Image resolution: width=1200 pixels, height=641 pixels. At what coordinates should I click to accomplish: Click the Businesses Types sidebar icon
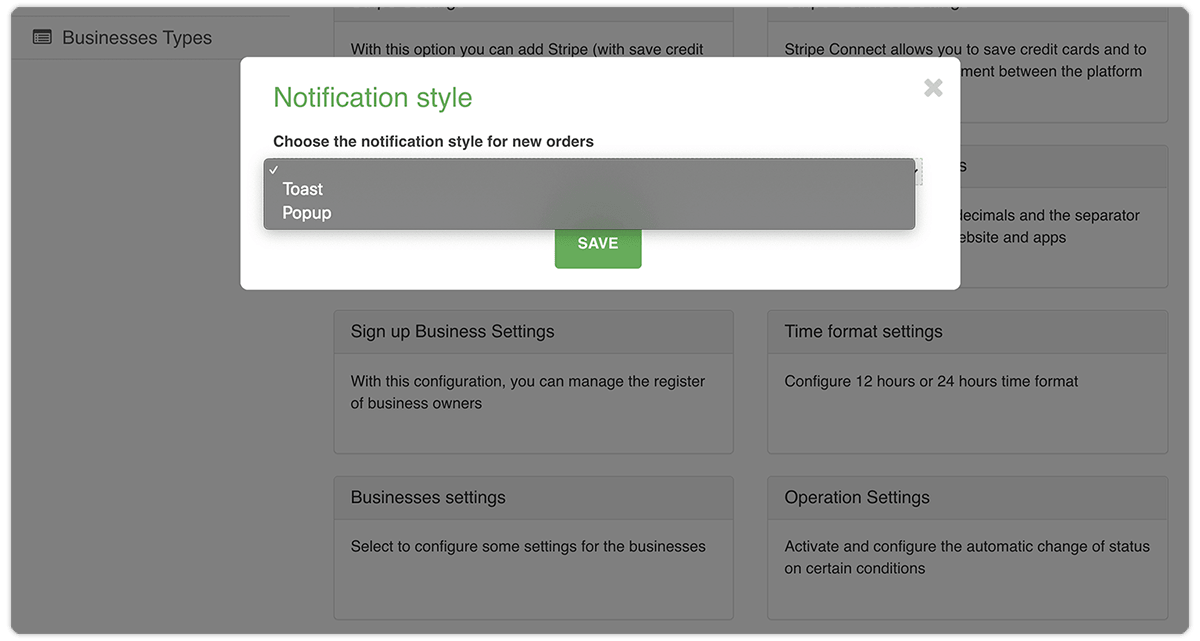click(x=42, y=37)
